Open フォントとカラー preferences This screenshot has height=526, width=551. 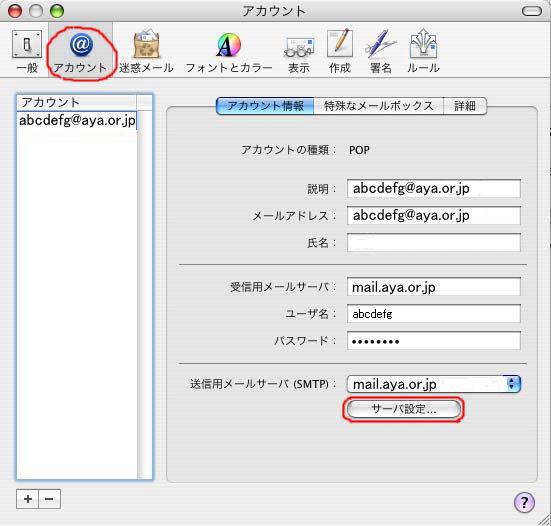pos(229,51)
